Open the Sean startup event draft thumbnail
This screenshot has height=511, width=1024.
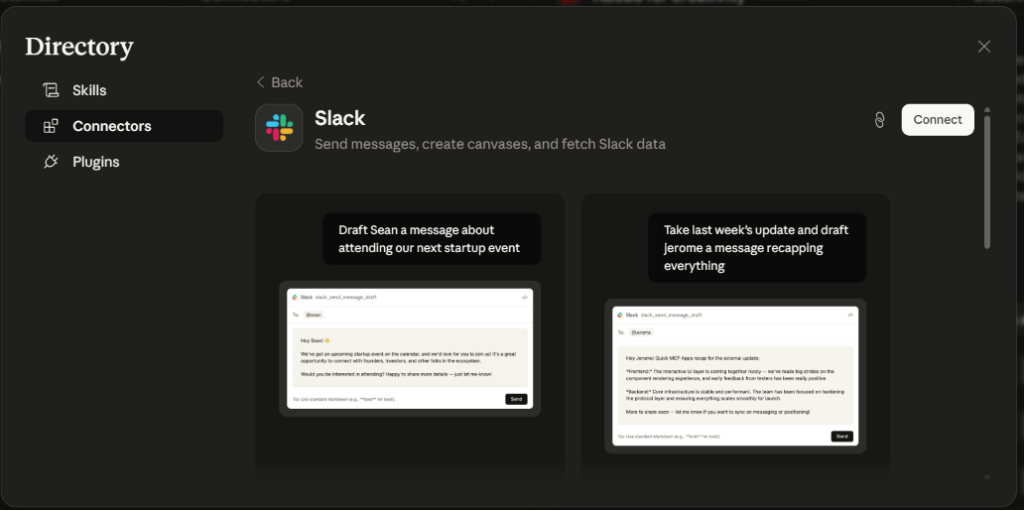(x=410, y=349)
